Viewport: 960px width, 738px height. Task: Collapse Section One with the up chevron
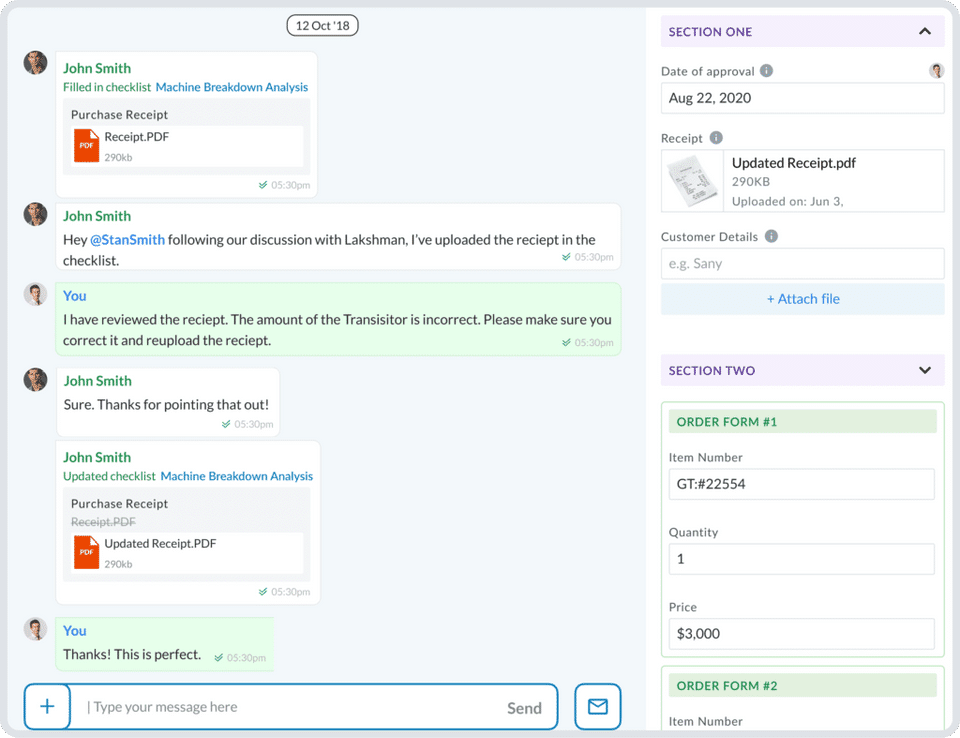[925, 31]
